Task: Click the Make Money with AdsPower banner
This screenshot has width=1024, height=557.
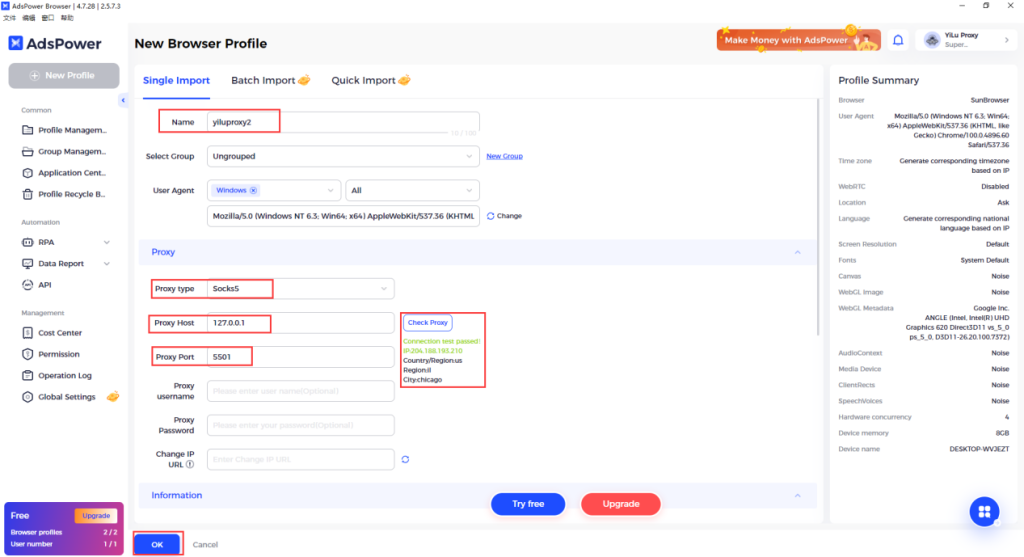Action: click(x=798, y=40)
